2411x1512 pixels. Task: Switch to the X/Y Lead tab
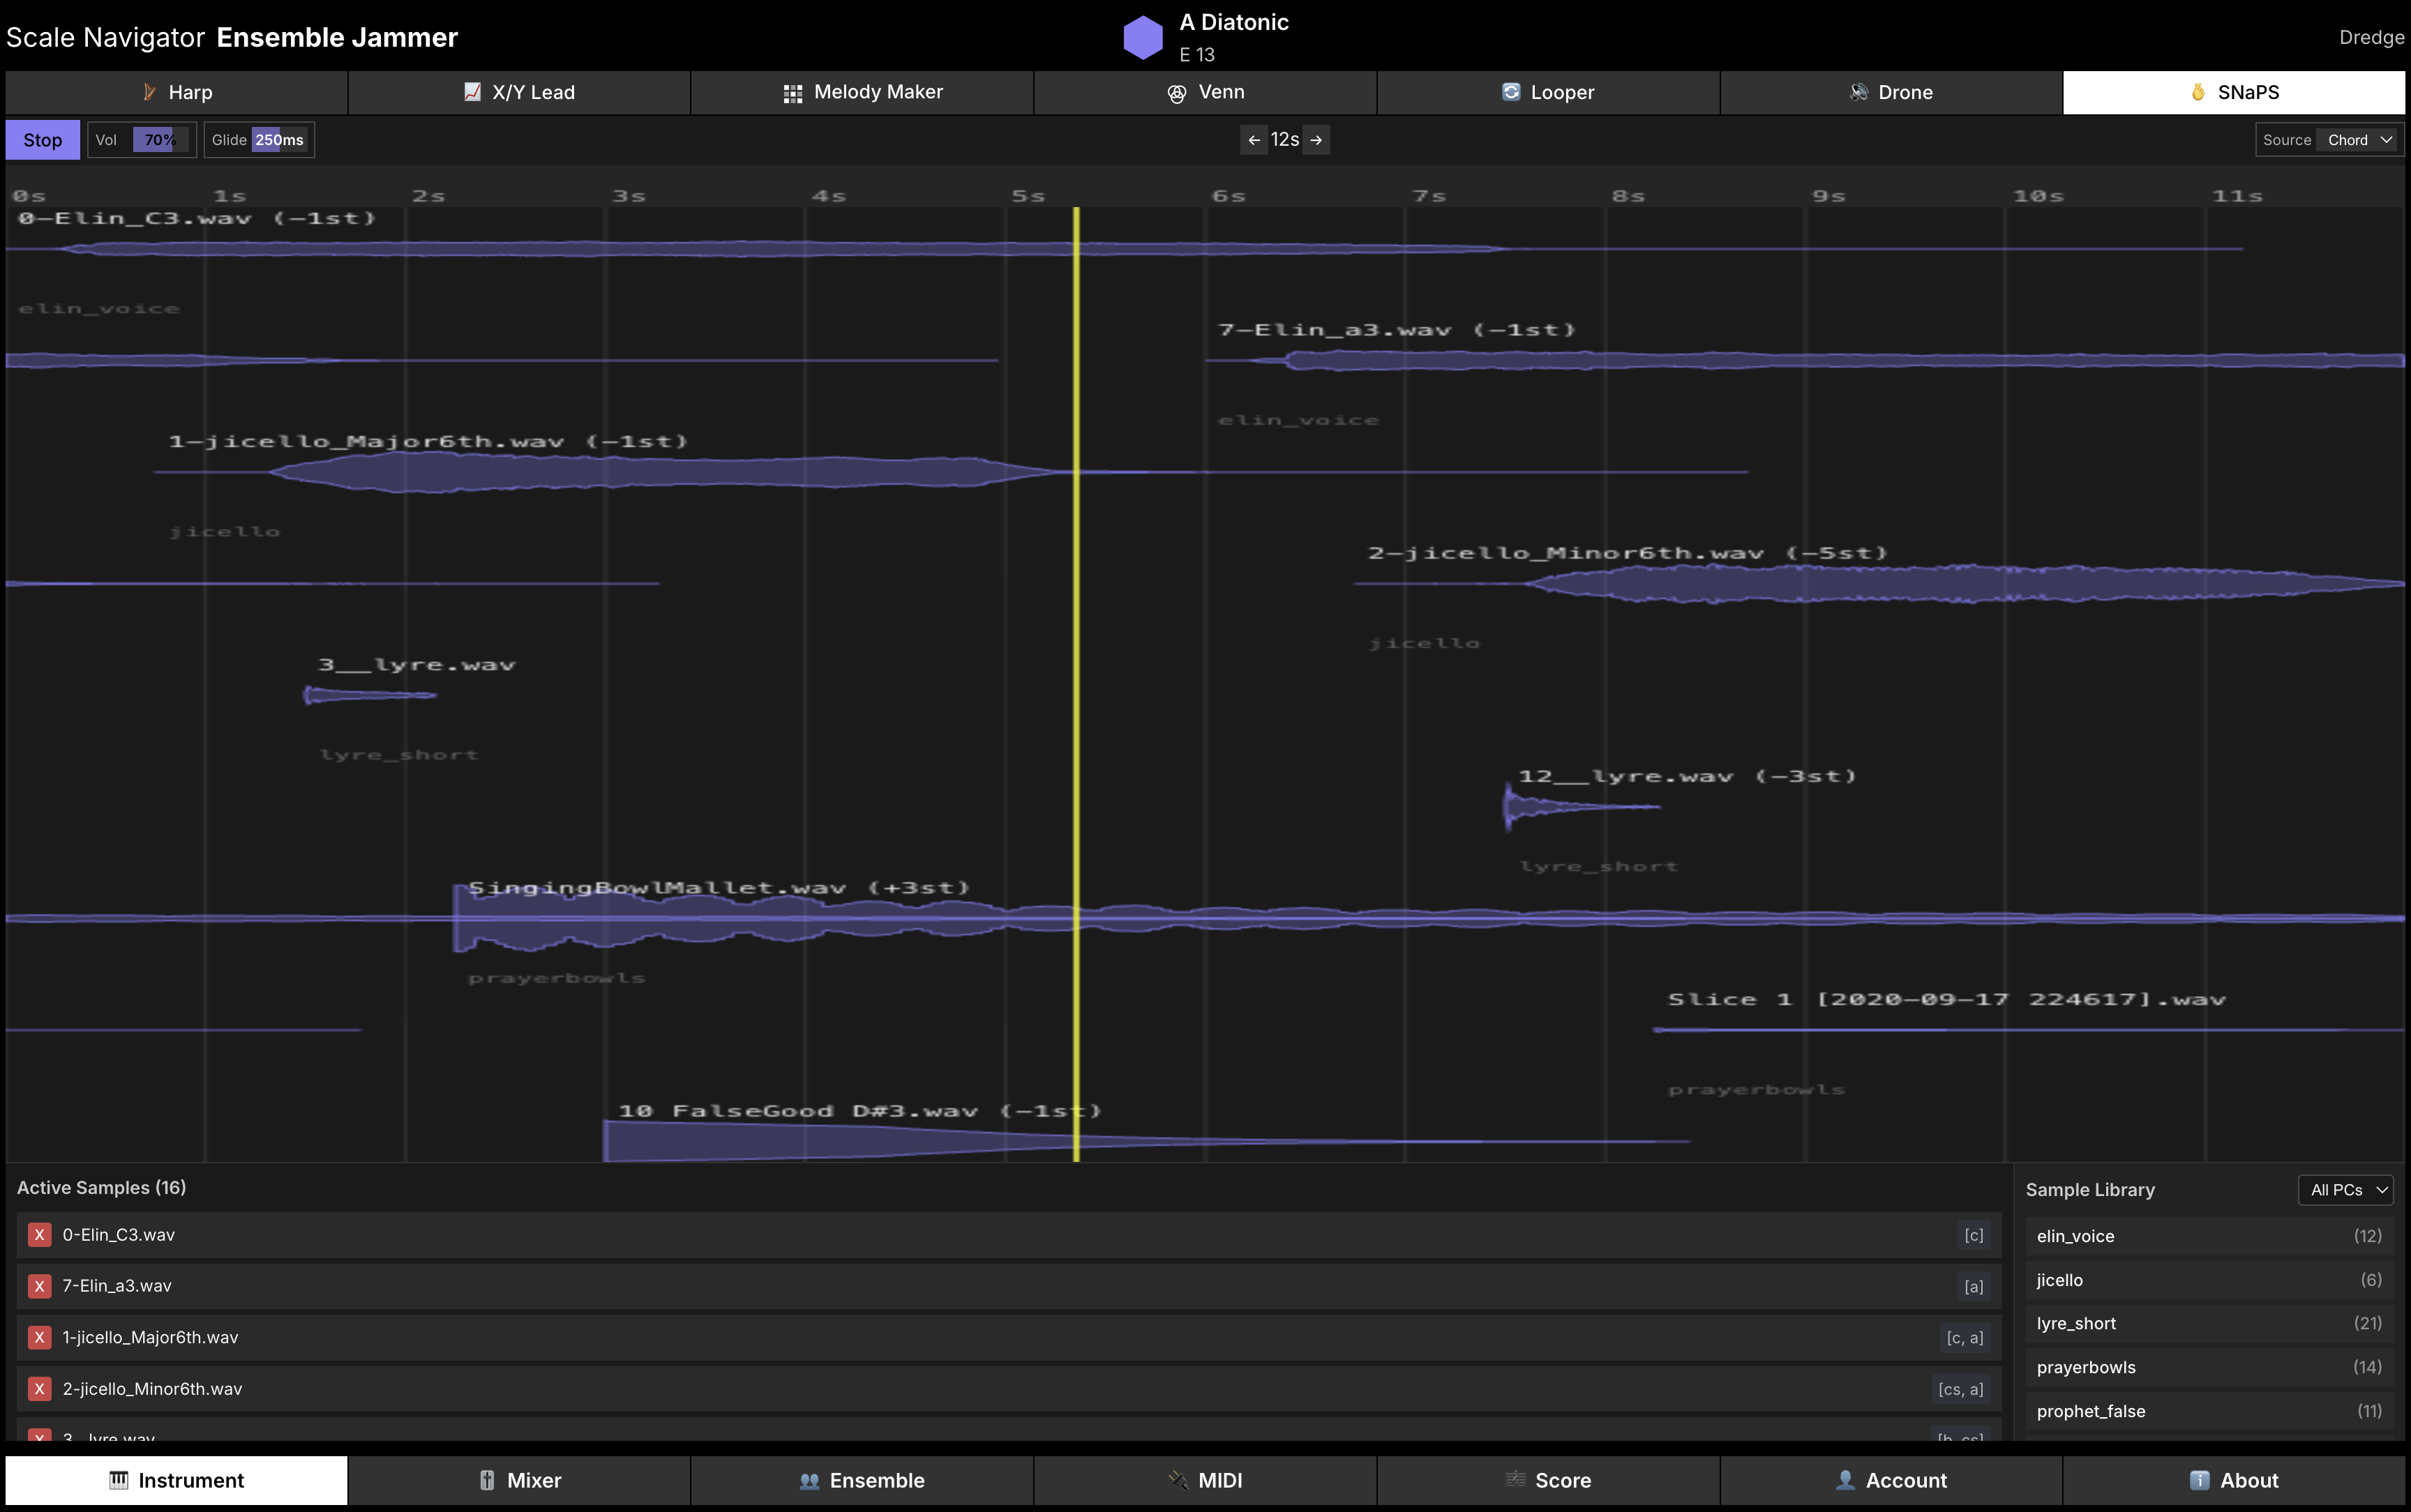[519, 92]
